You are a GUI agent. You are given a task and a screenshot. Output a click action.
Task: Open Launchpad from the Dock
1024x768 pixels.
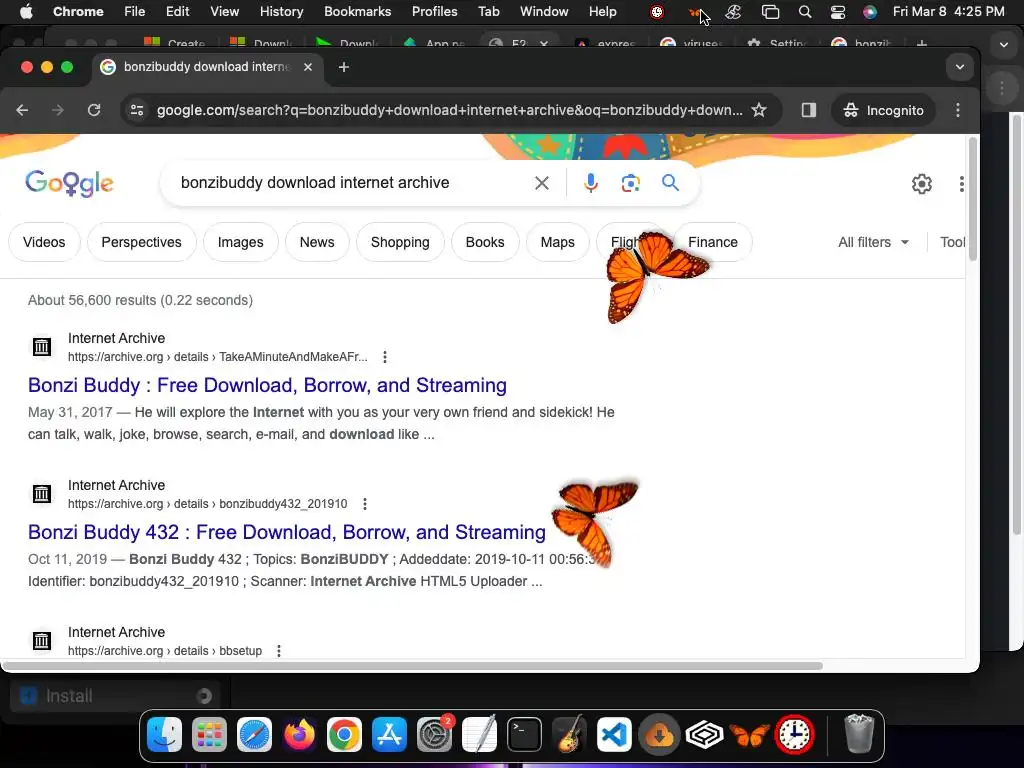[x=209, y=735]
